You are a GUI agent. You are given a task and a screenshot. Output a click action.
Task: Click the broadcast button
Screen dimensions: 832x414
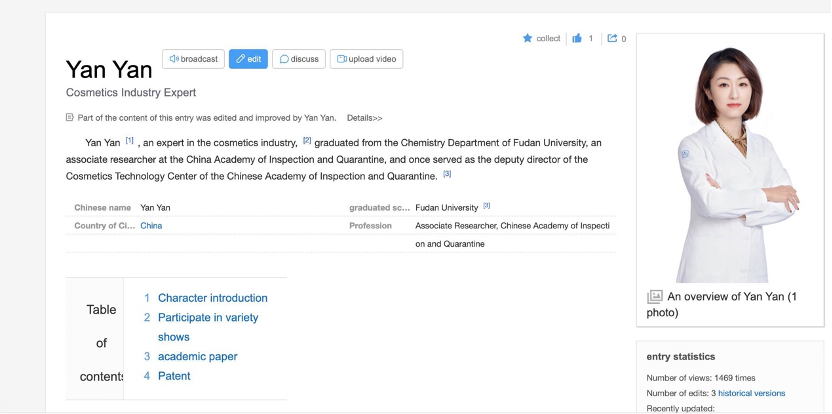pos(193,59)
